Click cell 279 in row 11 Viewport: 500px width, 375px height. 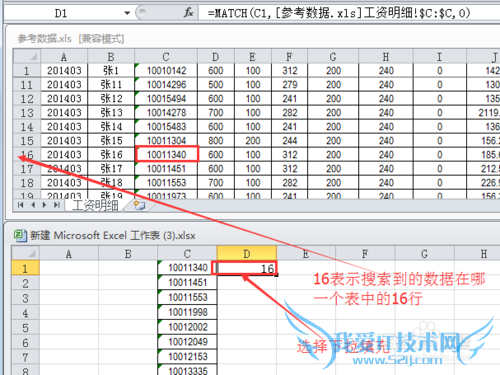tap(290, 85)
